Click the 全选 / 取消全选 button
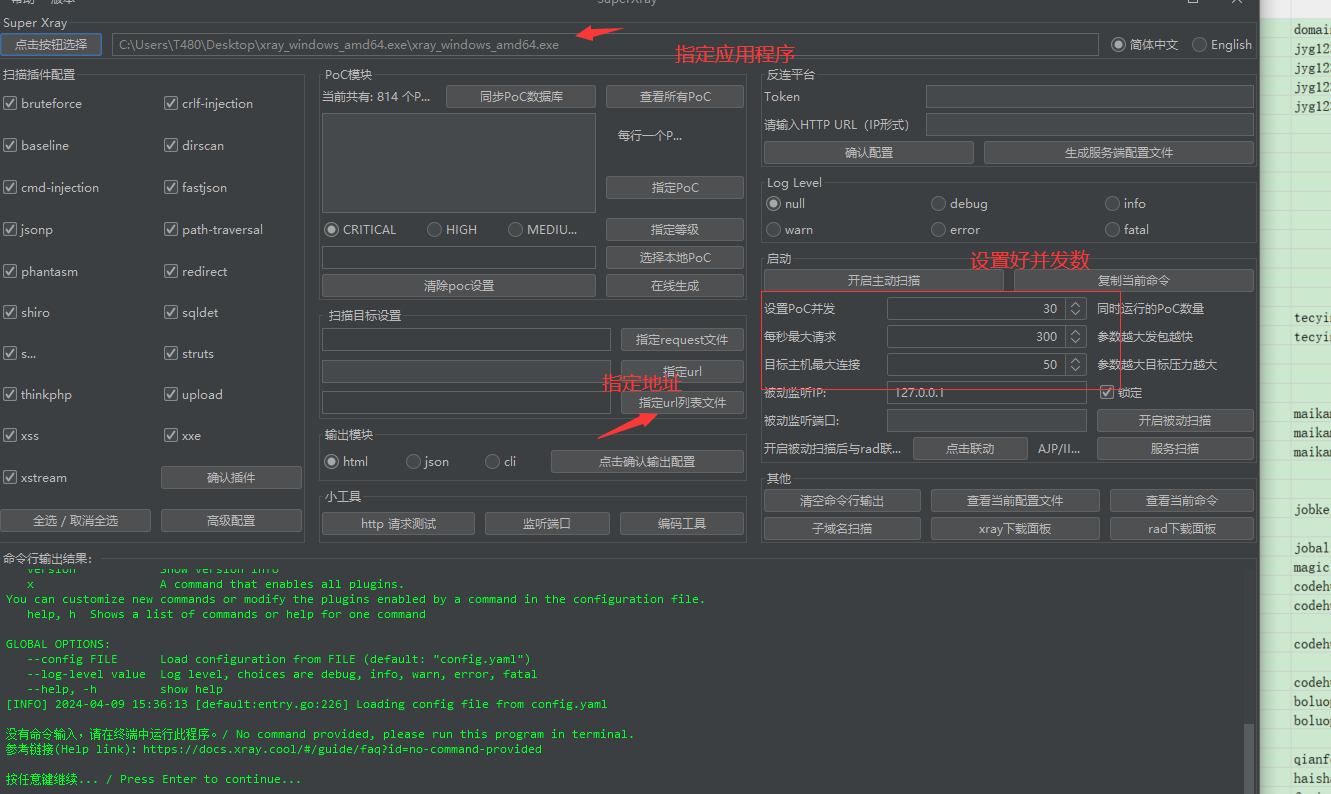This screenshot has height=794, width=1331. [76, 520]
